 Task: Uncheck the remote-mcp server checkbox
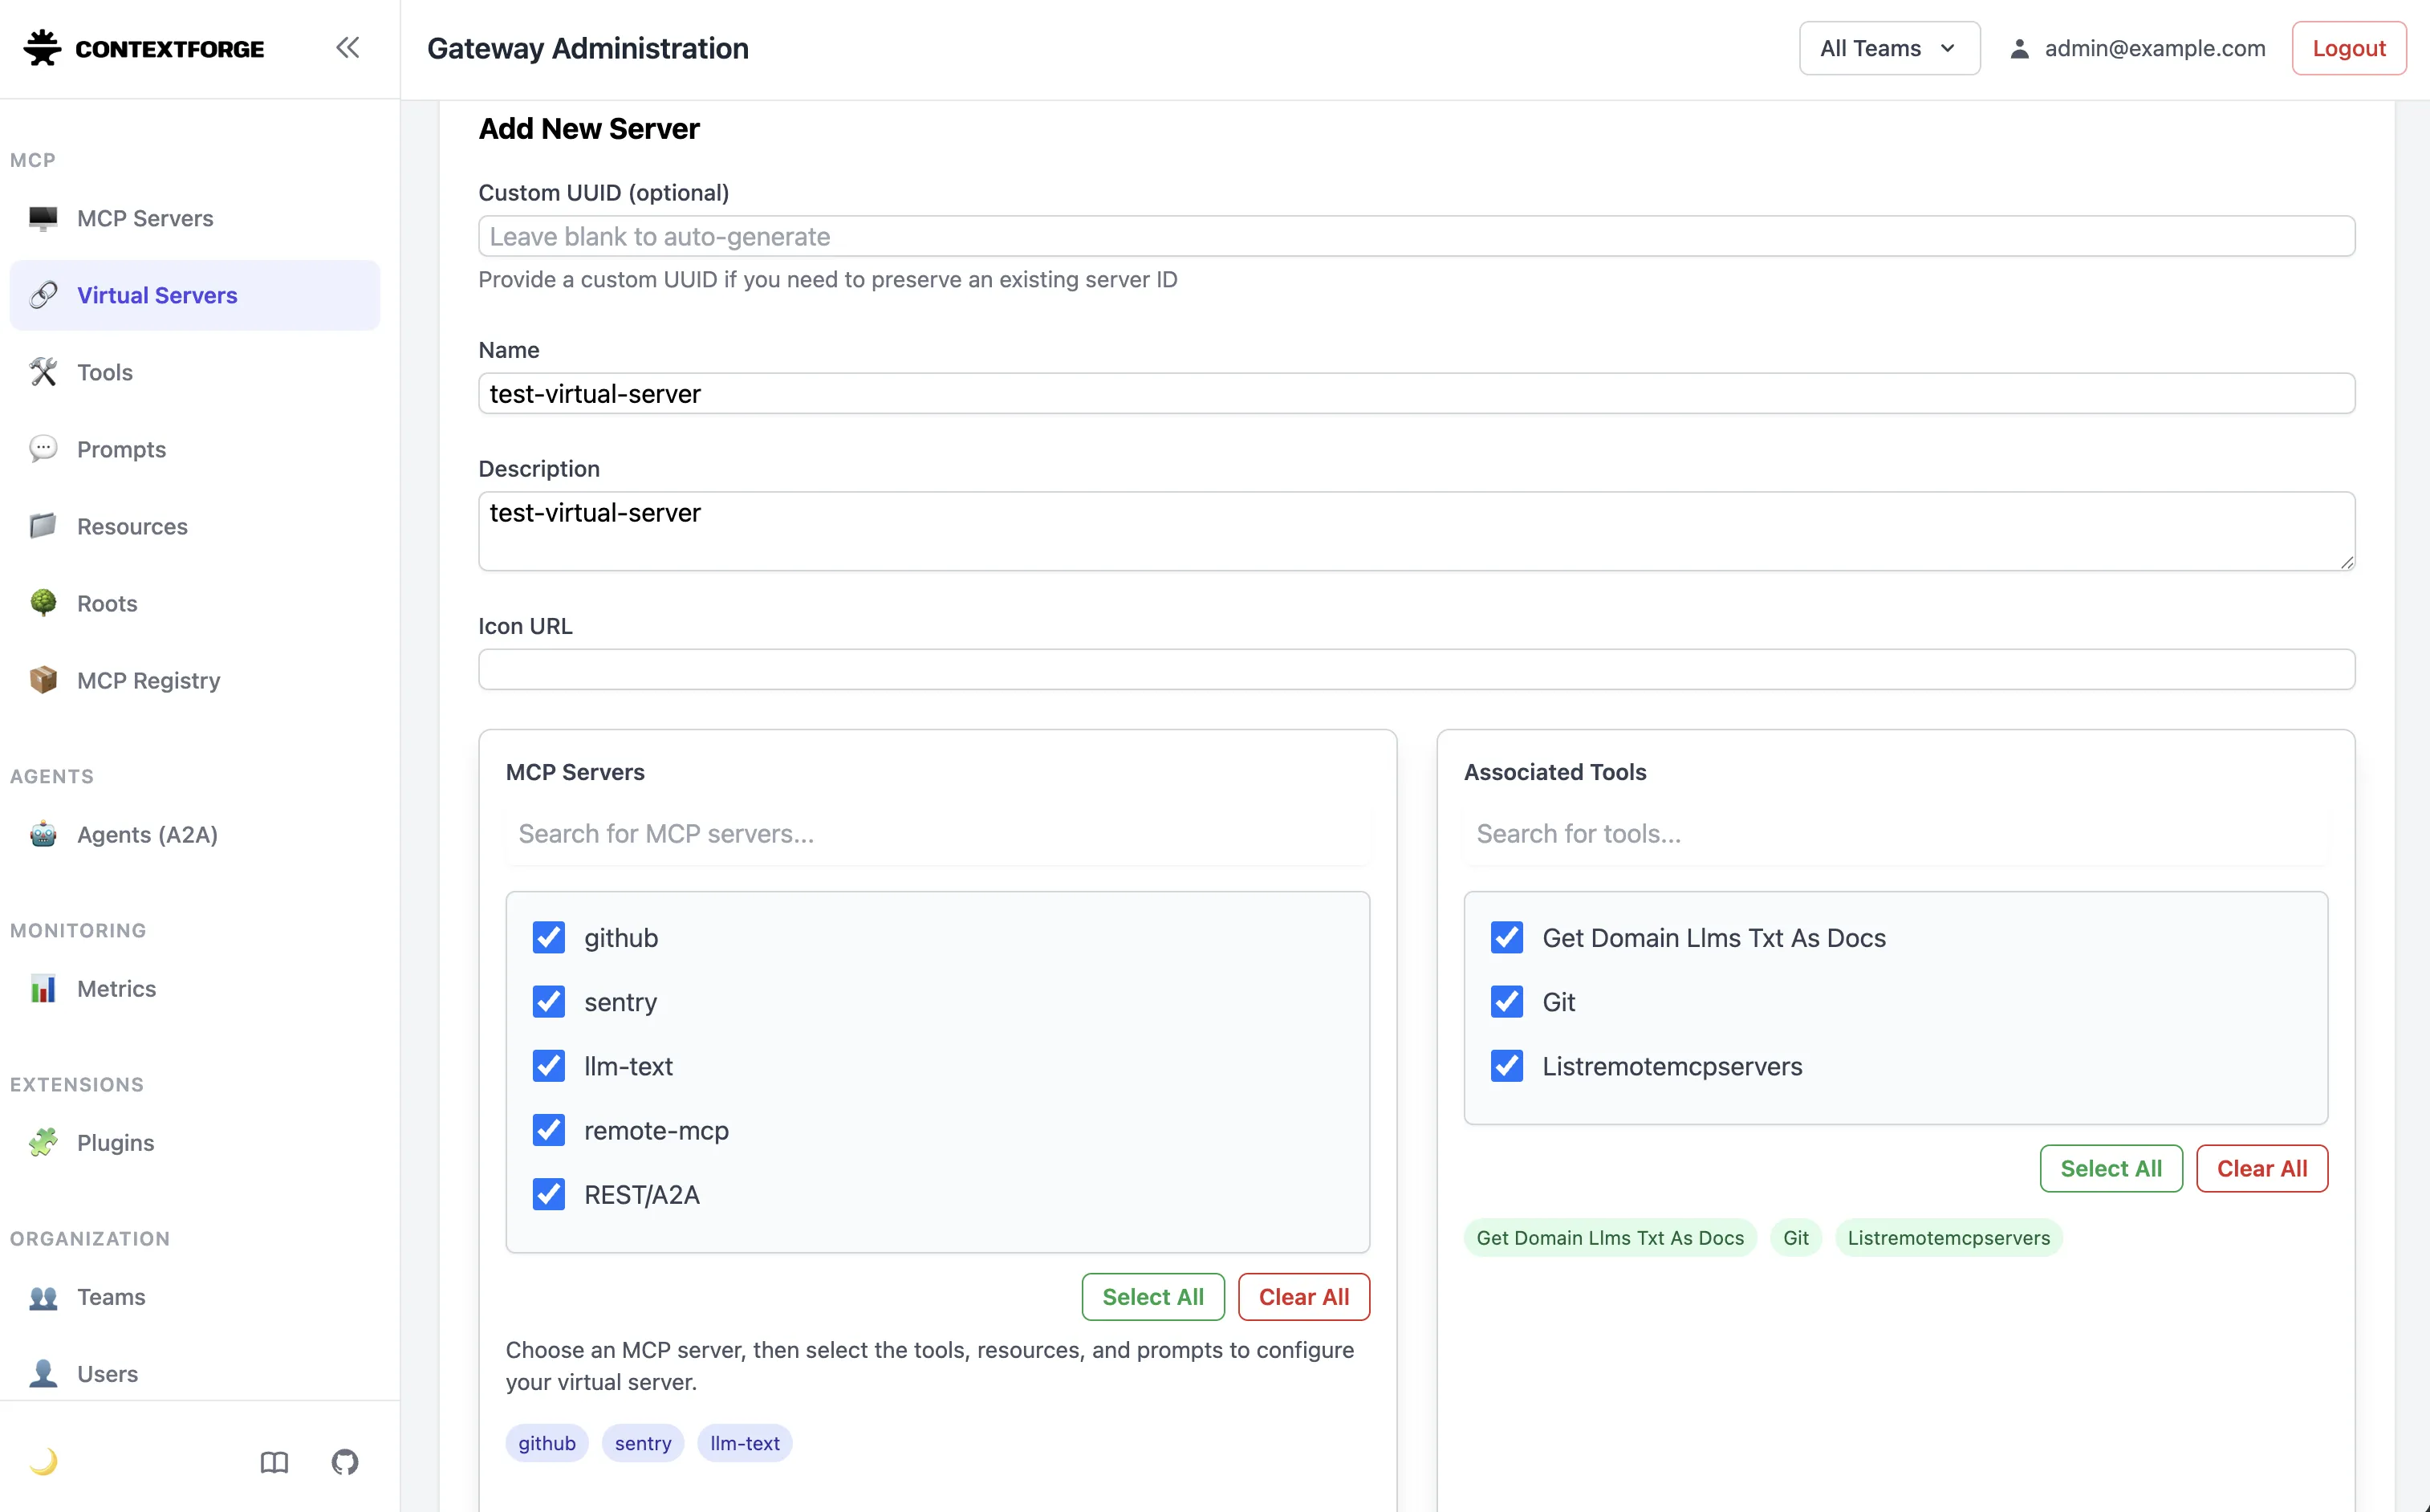(549, 1130)
